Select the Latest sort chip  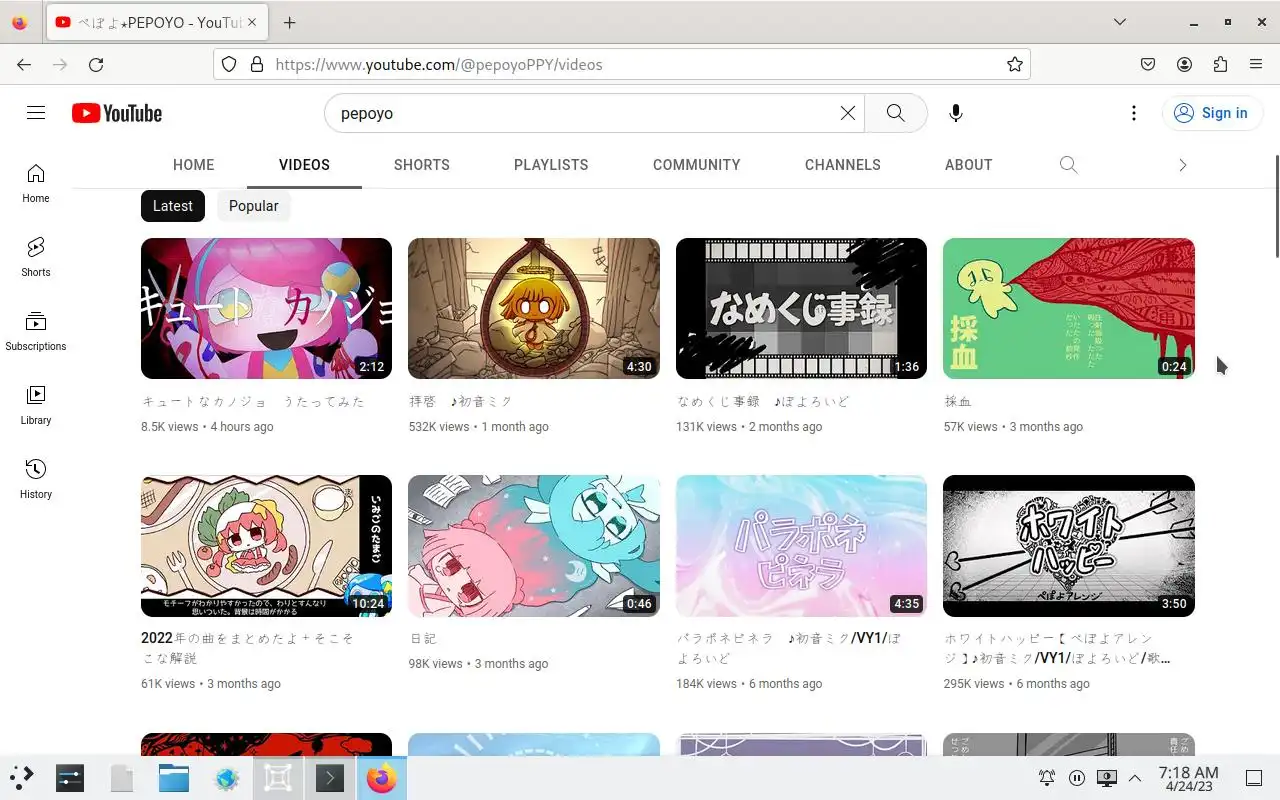[x=172, y=206]
